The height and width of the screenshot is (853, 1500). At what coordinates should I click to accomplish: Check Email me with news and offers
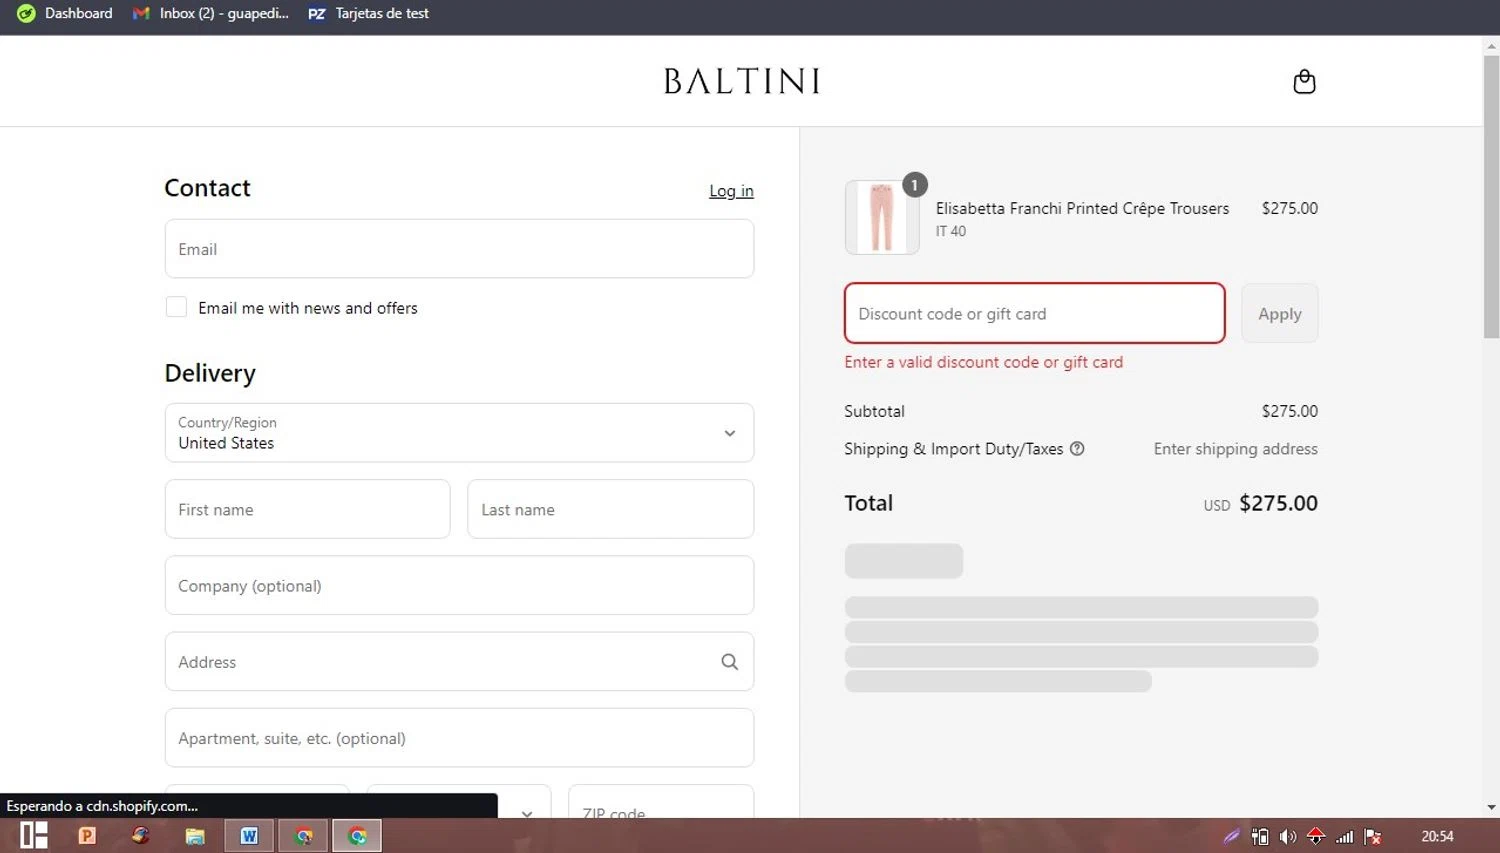[176, 307]
